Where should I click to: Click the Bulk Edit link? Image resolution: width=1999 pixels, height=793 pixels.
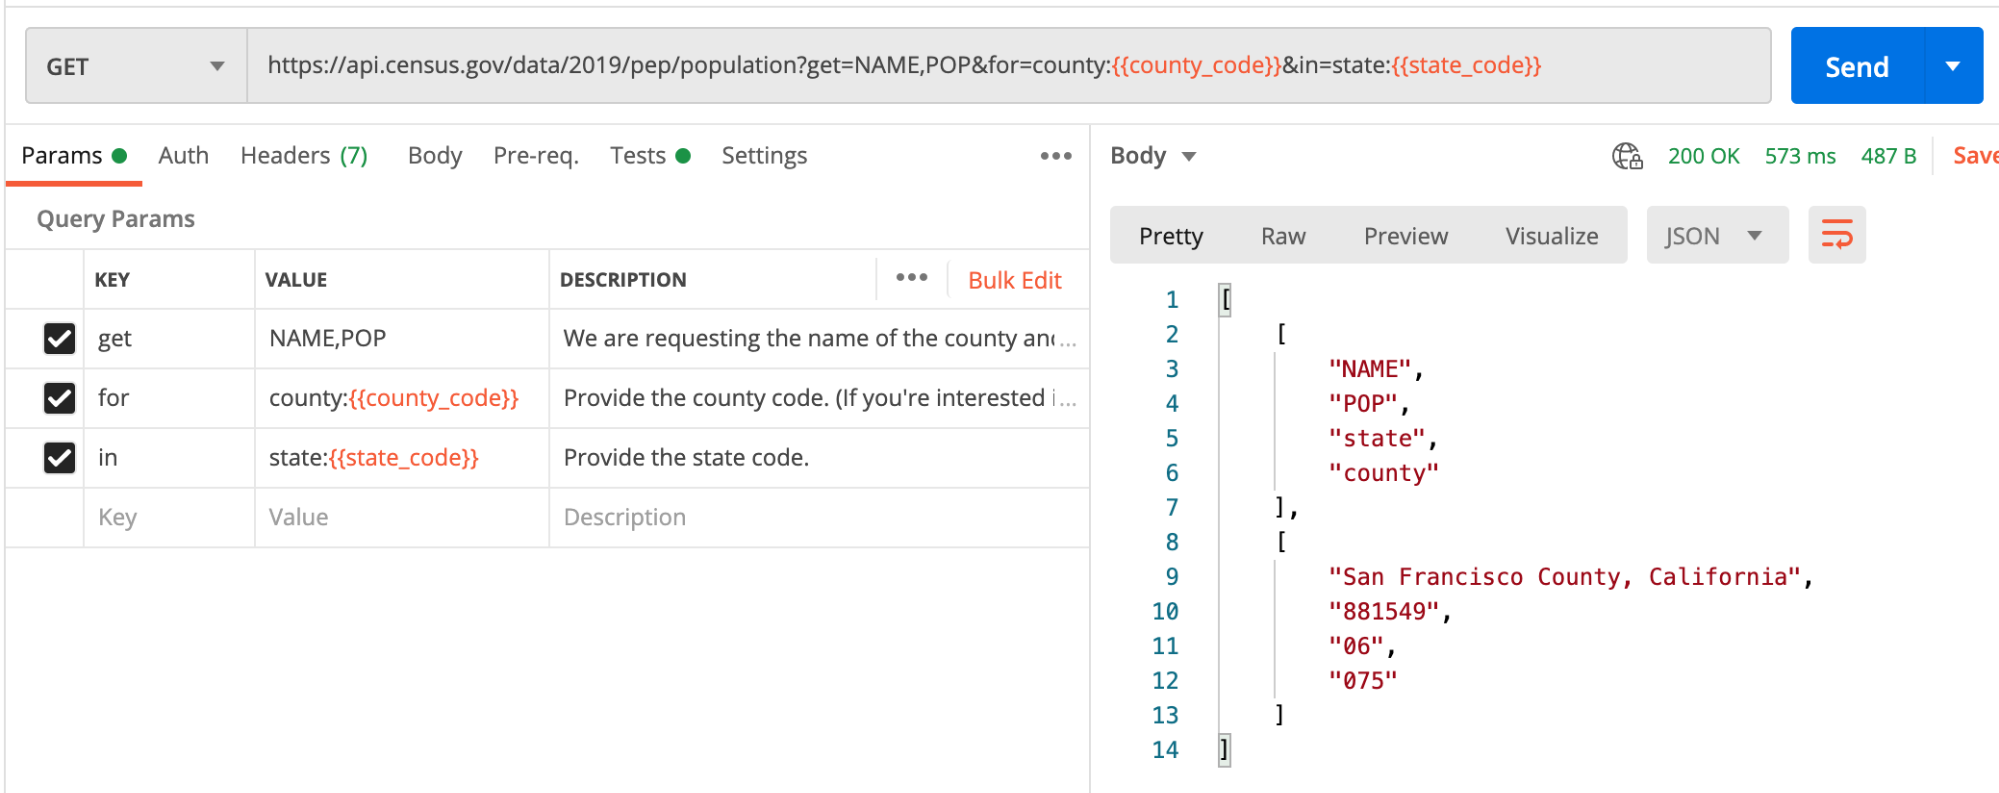(x=1014, y=280)
